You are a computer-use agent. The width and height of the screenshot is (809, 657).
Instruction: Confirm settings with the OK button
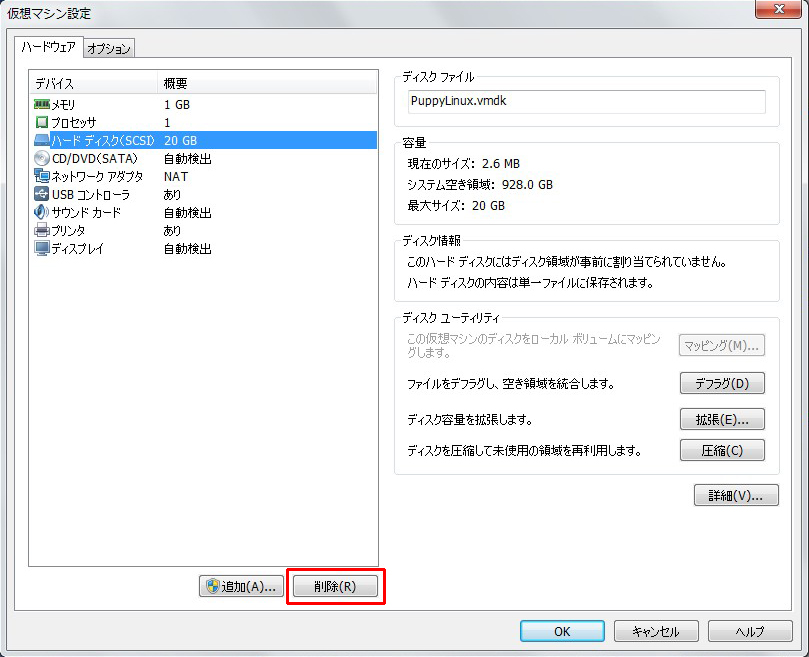click(561, 631)
